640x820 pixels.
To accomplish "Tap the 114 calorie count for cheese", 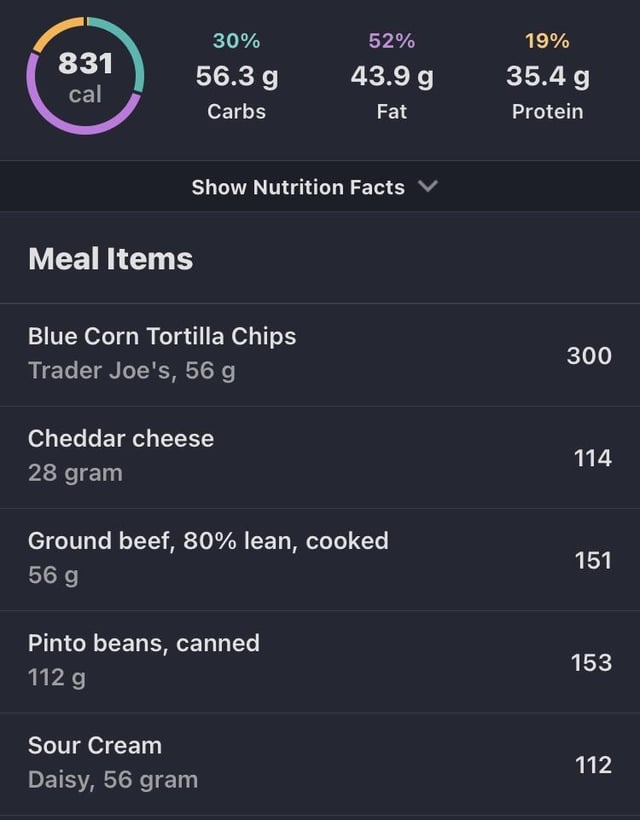I will coord(592,458).
